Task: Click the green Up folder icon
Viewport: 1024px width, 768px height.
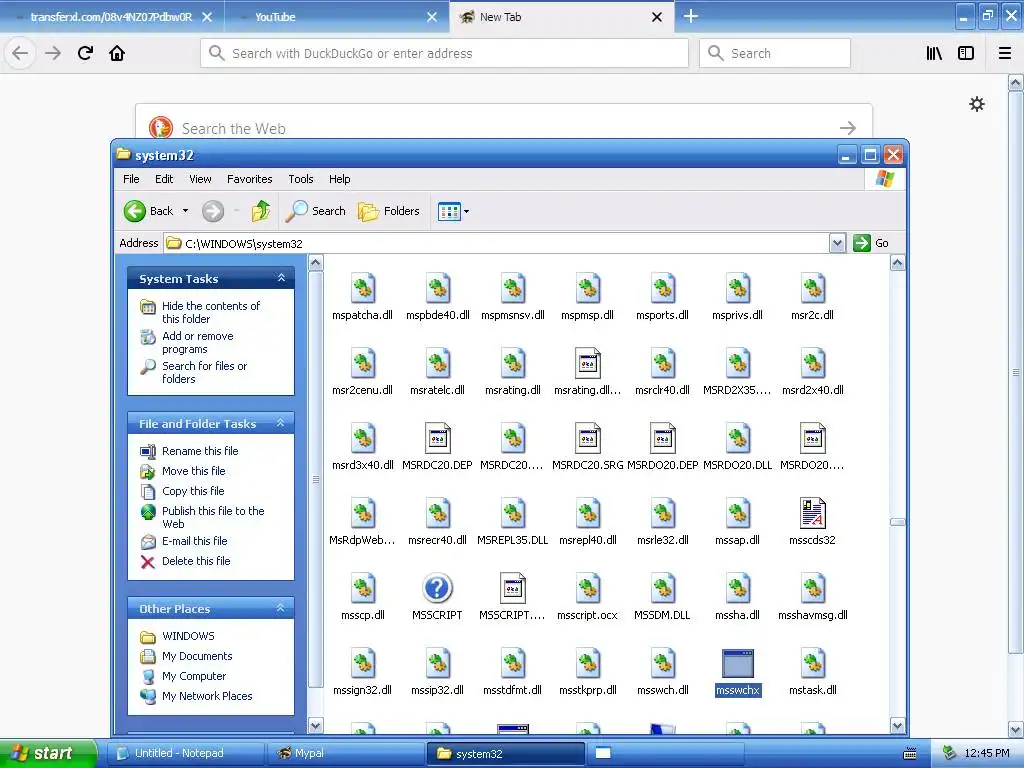Action: (x=261, y=211)
